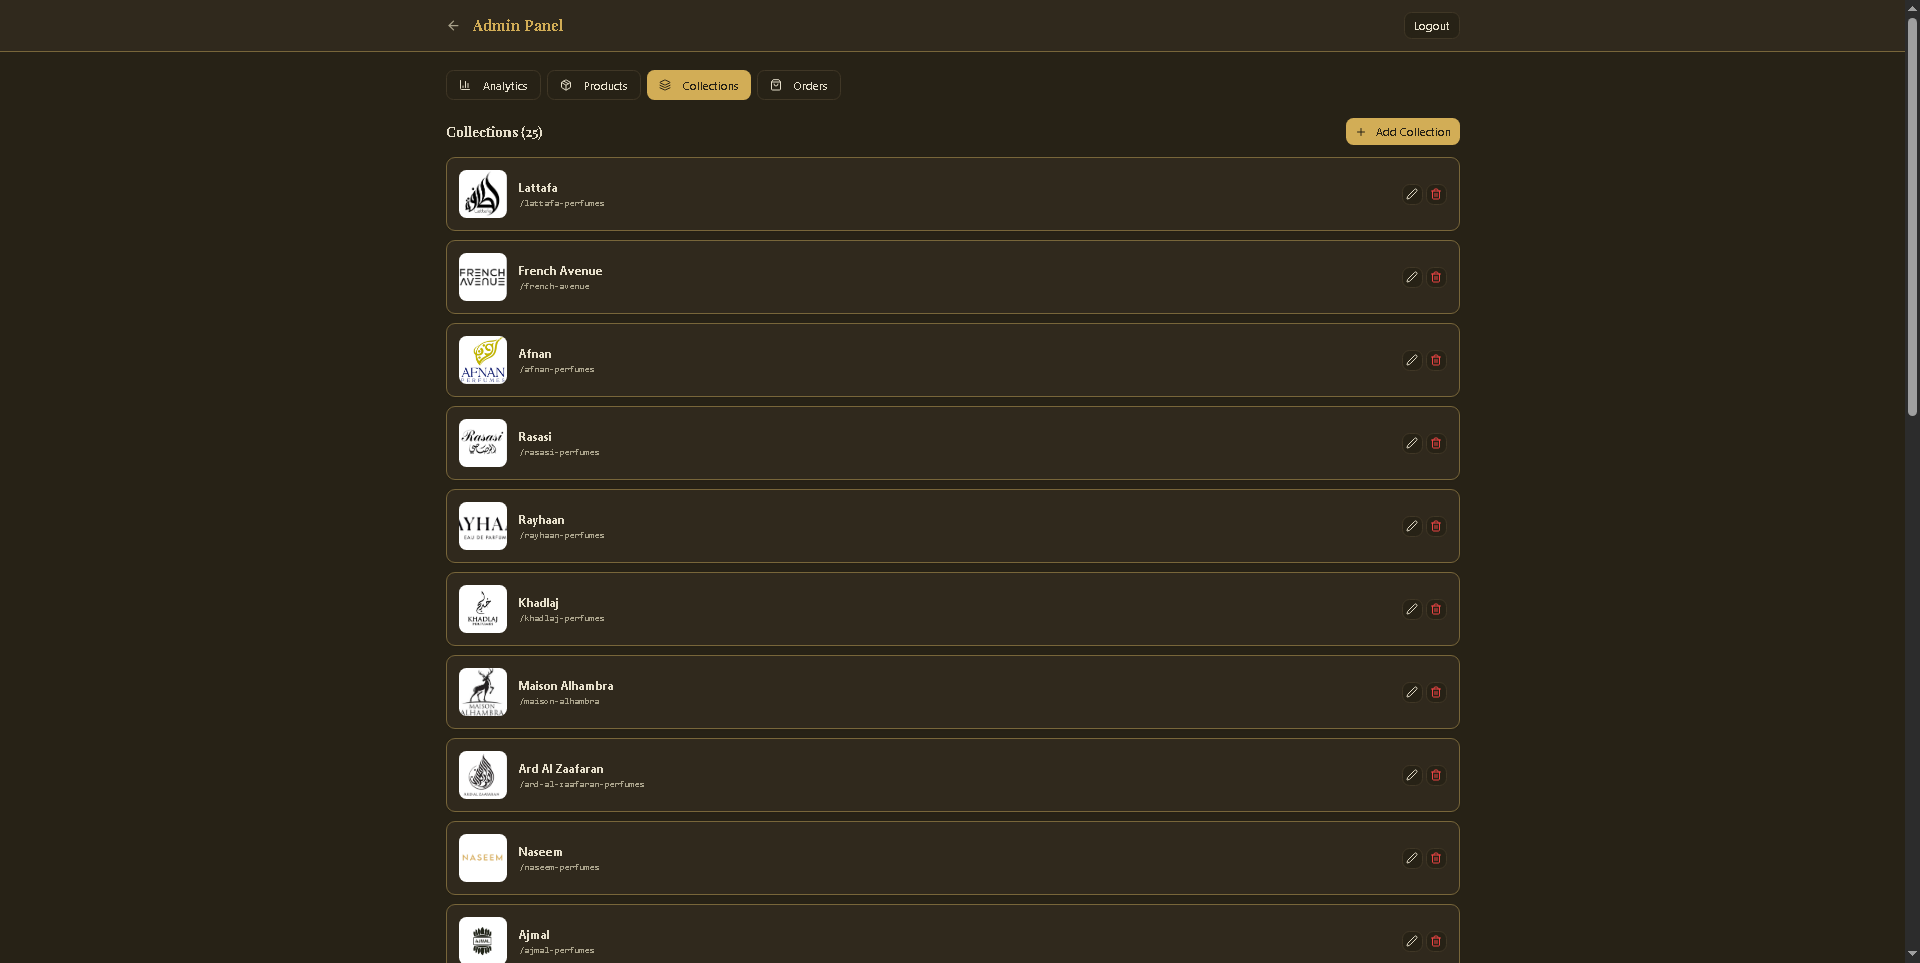Edit the Rasasi collection
This screenshot has width=1920, height=963.
pos(1412,443)
